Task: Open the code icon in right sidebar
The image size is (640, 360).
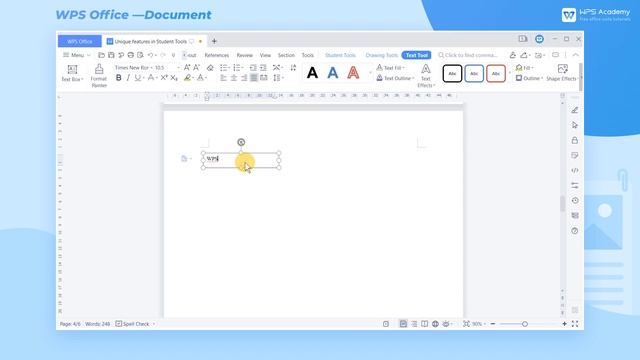Action: click(x=575, y=170)
